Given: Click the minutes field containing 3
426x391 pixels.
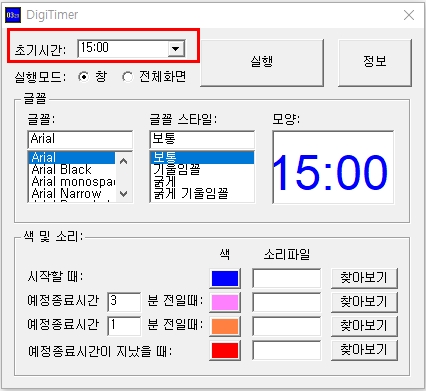Looking at the screenshot, I should (124, 302).
